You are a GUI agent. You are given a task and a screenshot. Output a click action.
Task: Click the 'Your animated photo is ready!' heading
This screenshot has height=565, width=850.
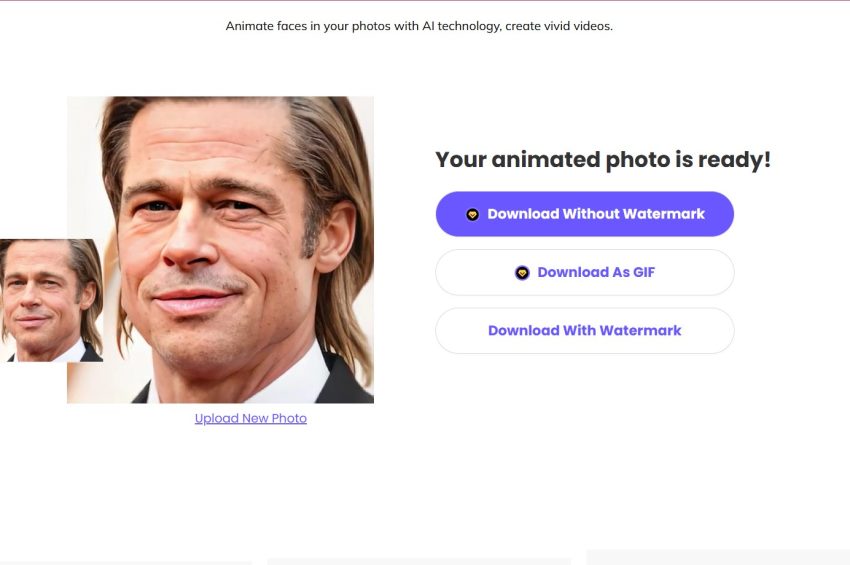pos(603,159)
